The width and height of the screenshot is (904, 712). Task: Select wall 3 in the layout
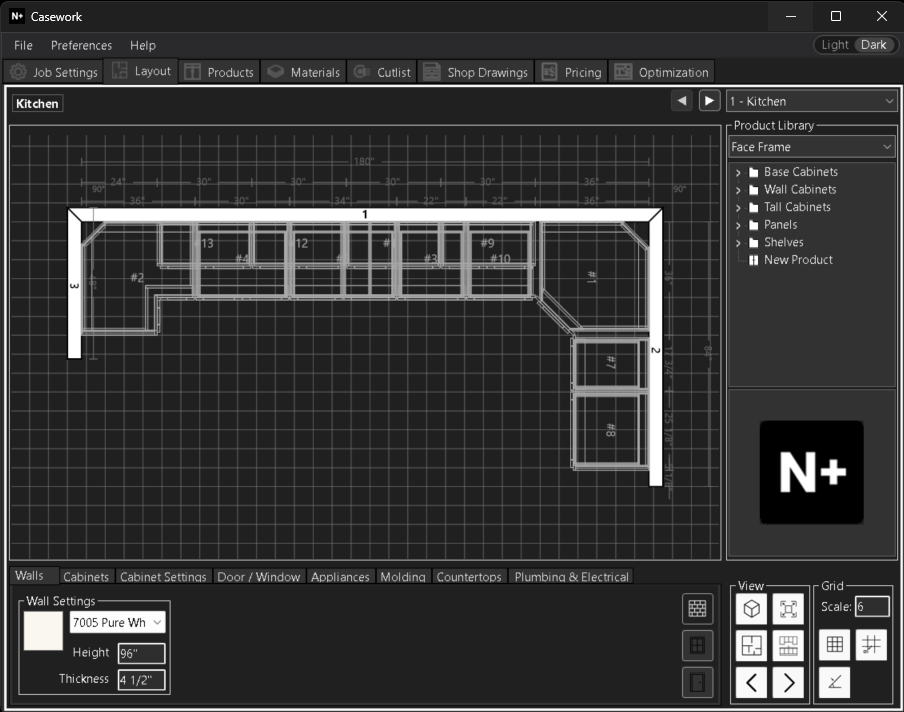[74, 285]
